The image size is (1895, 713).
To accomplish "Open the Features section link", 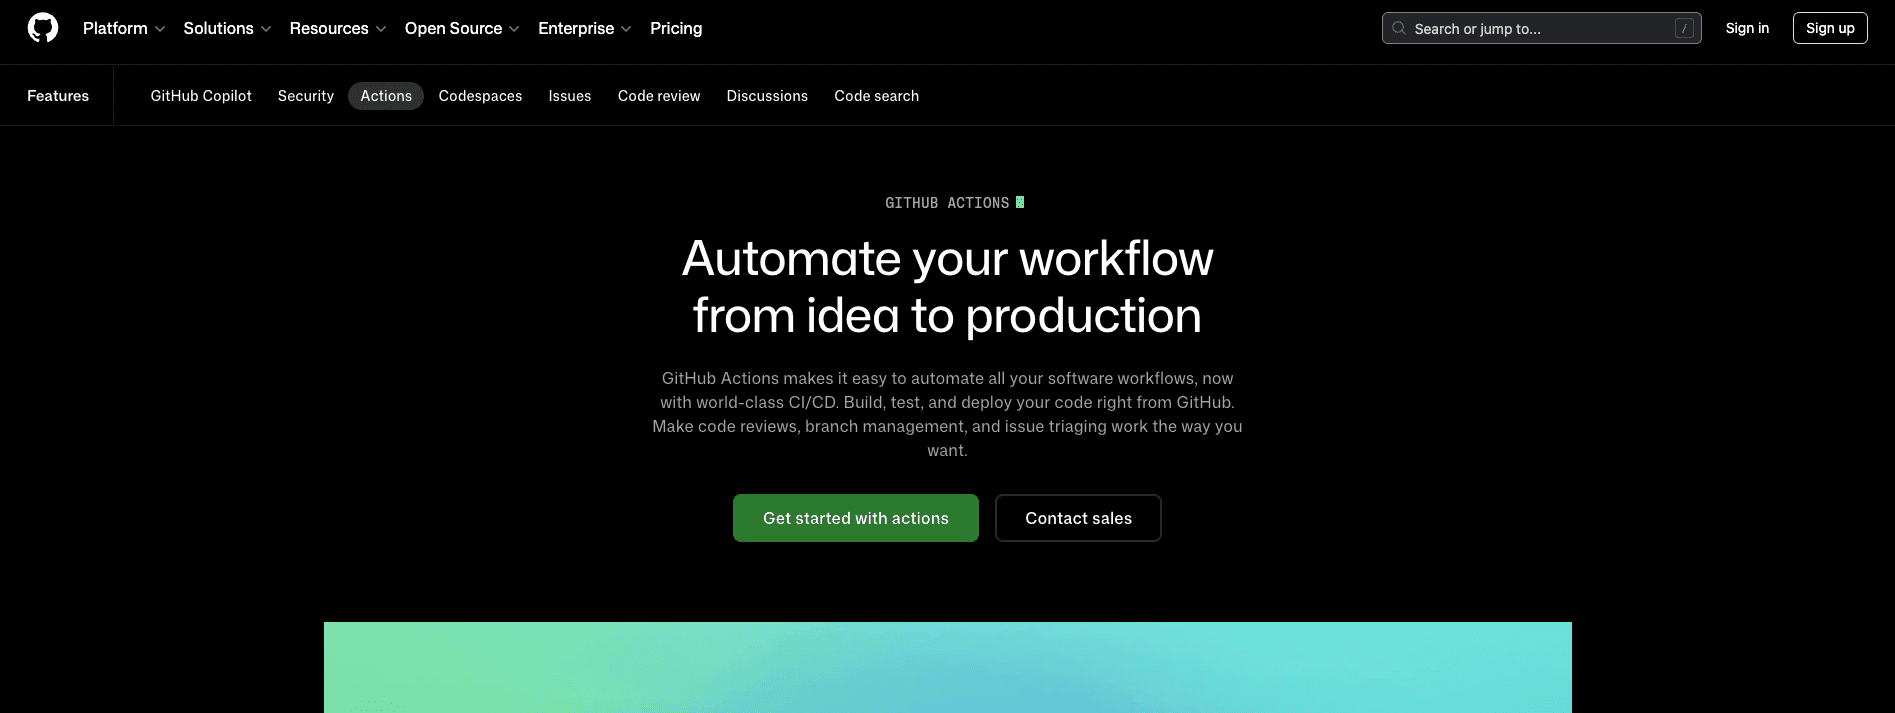I will click(58, 96).
